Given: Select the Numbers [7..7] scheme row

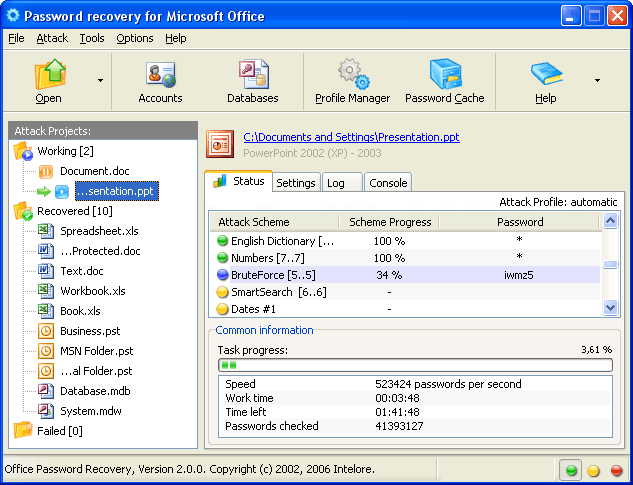Looking at the screenshot, I should [x=405, y=258].
